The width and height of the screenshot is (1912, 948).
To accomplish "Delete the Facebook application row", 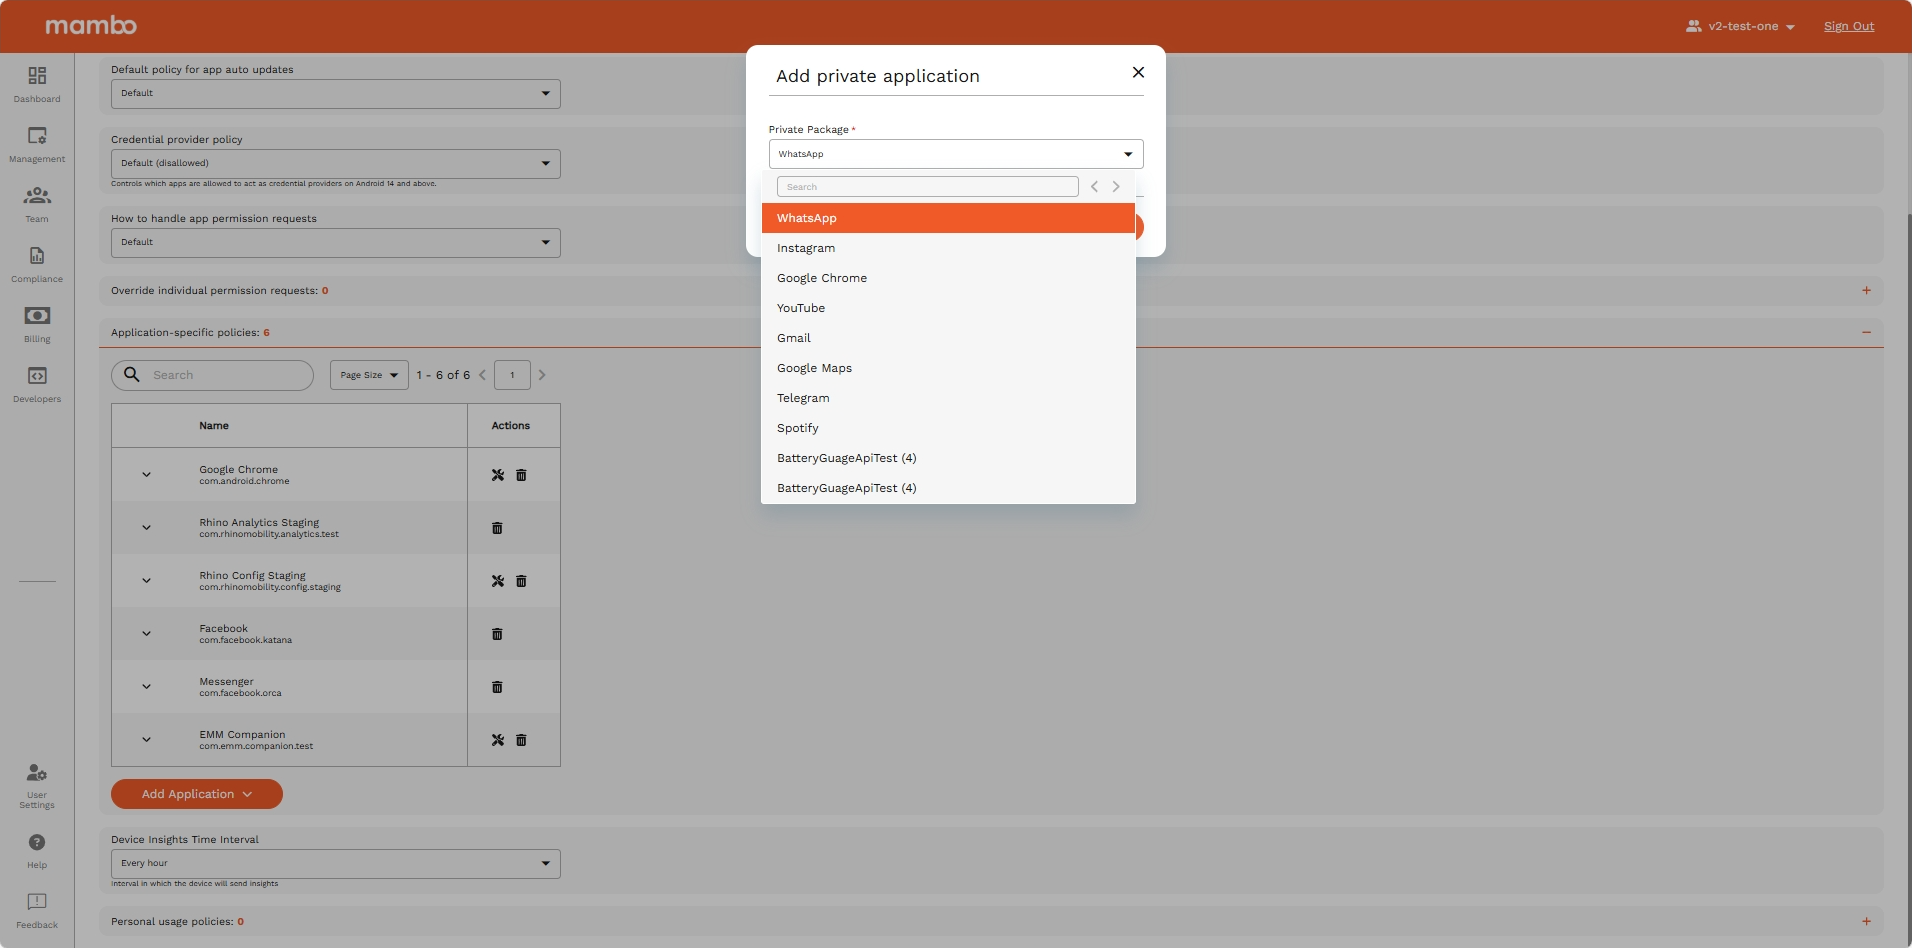I will tap(497, 634).
